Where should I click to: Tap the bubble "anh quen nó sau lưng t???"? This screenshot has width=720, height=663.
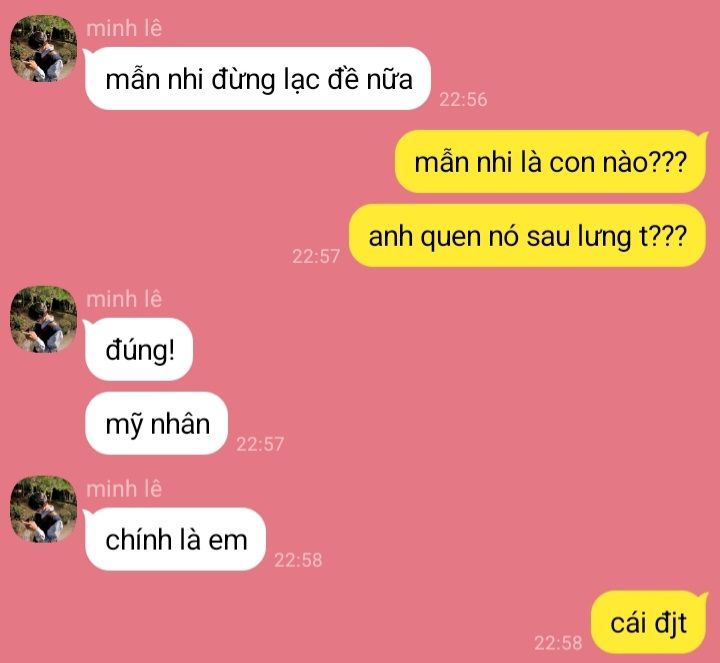[x=527, y=236]
